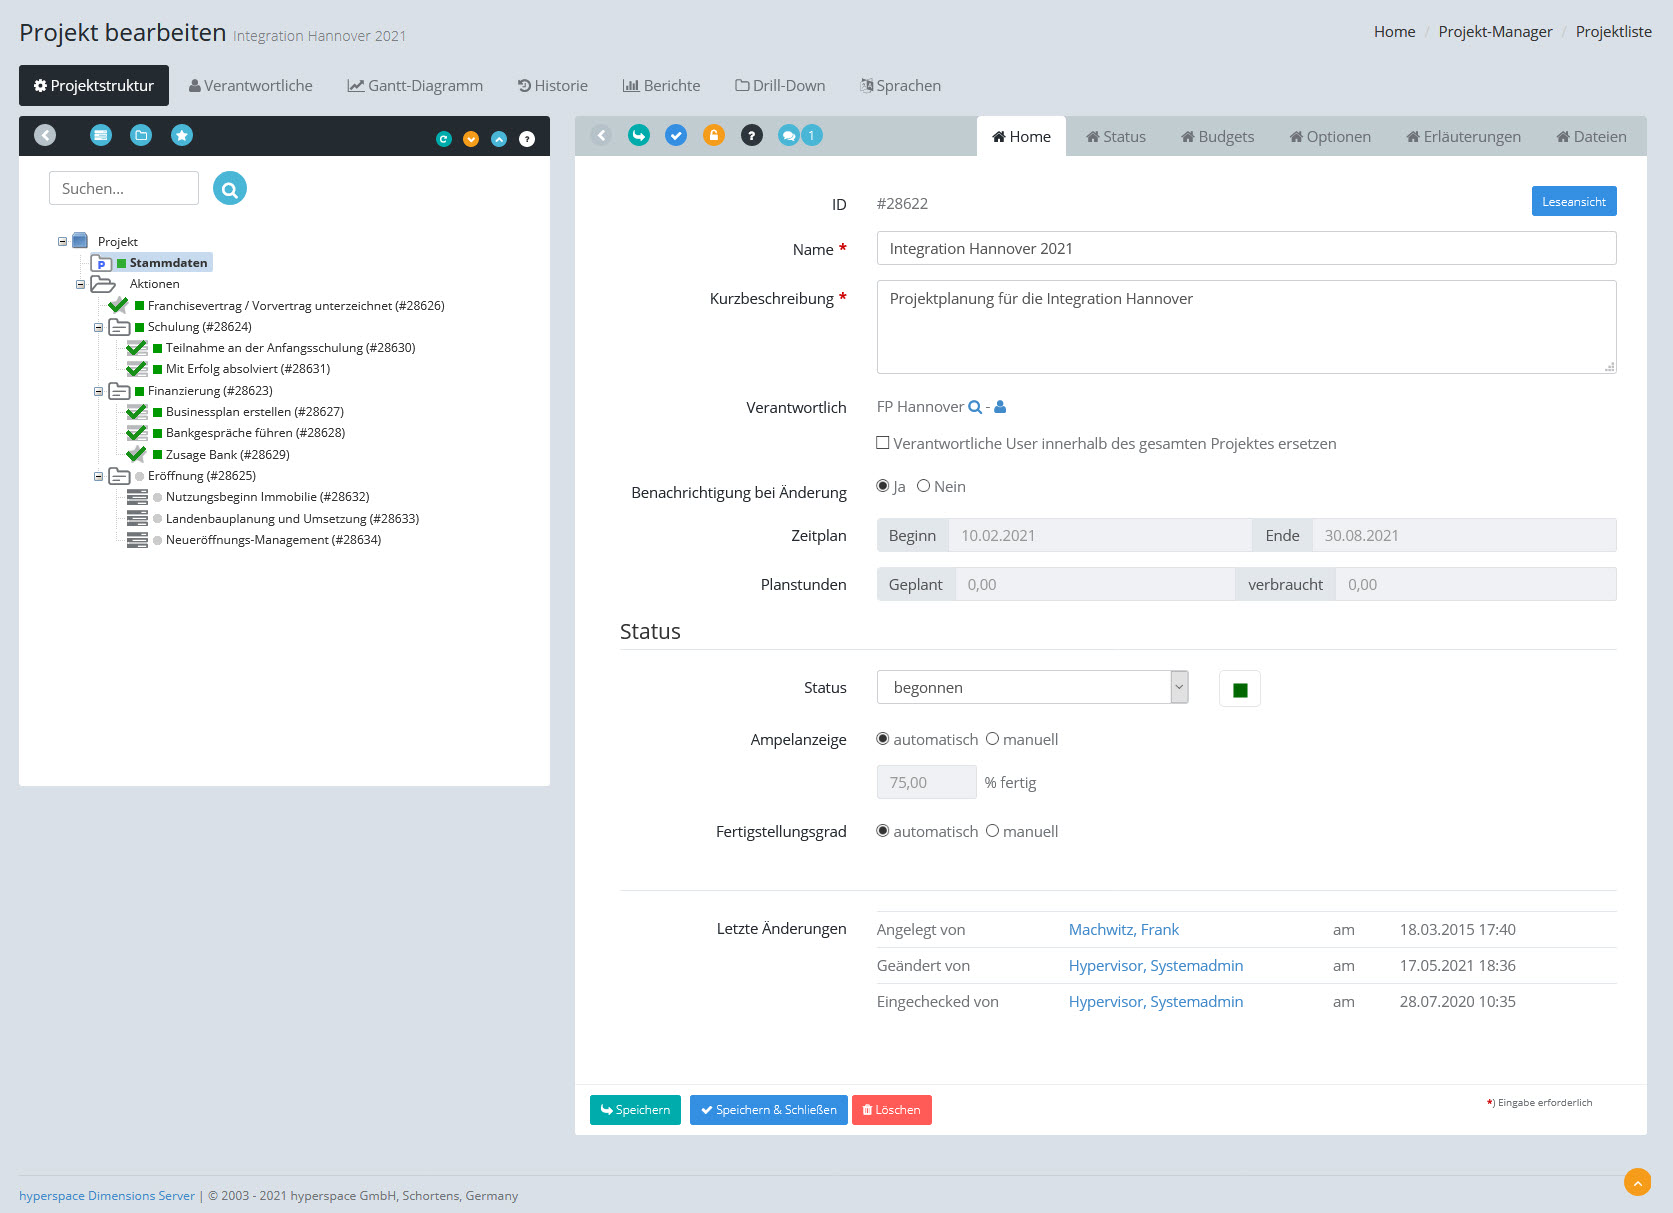Click the Speichern & Schließen button

[x=768, y=1110]
